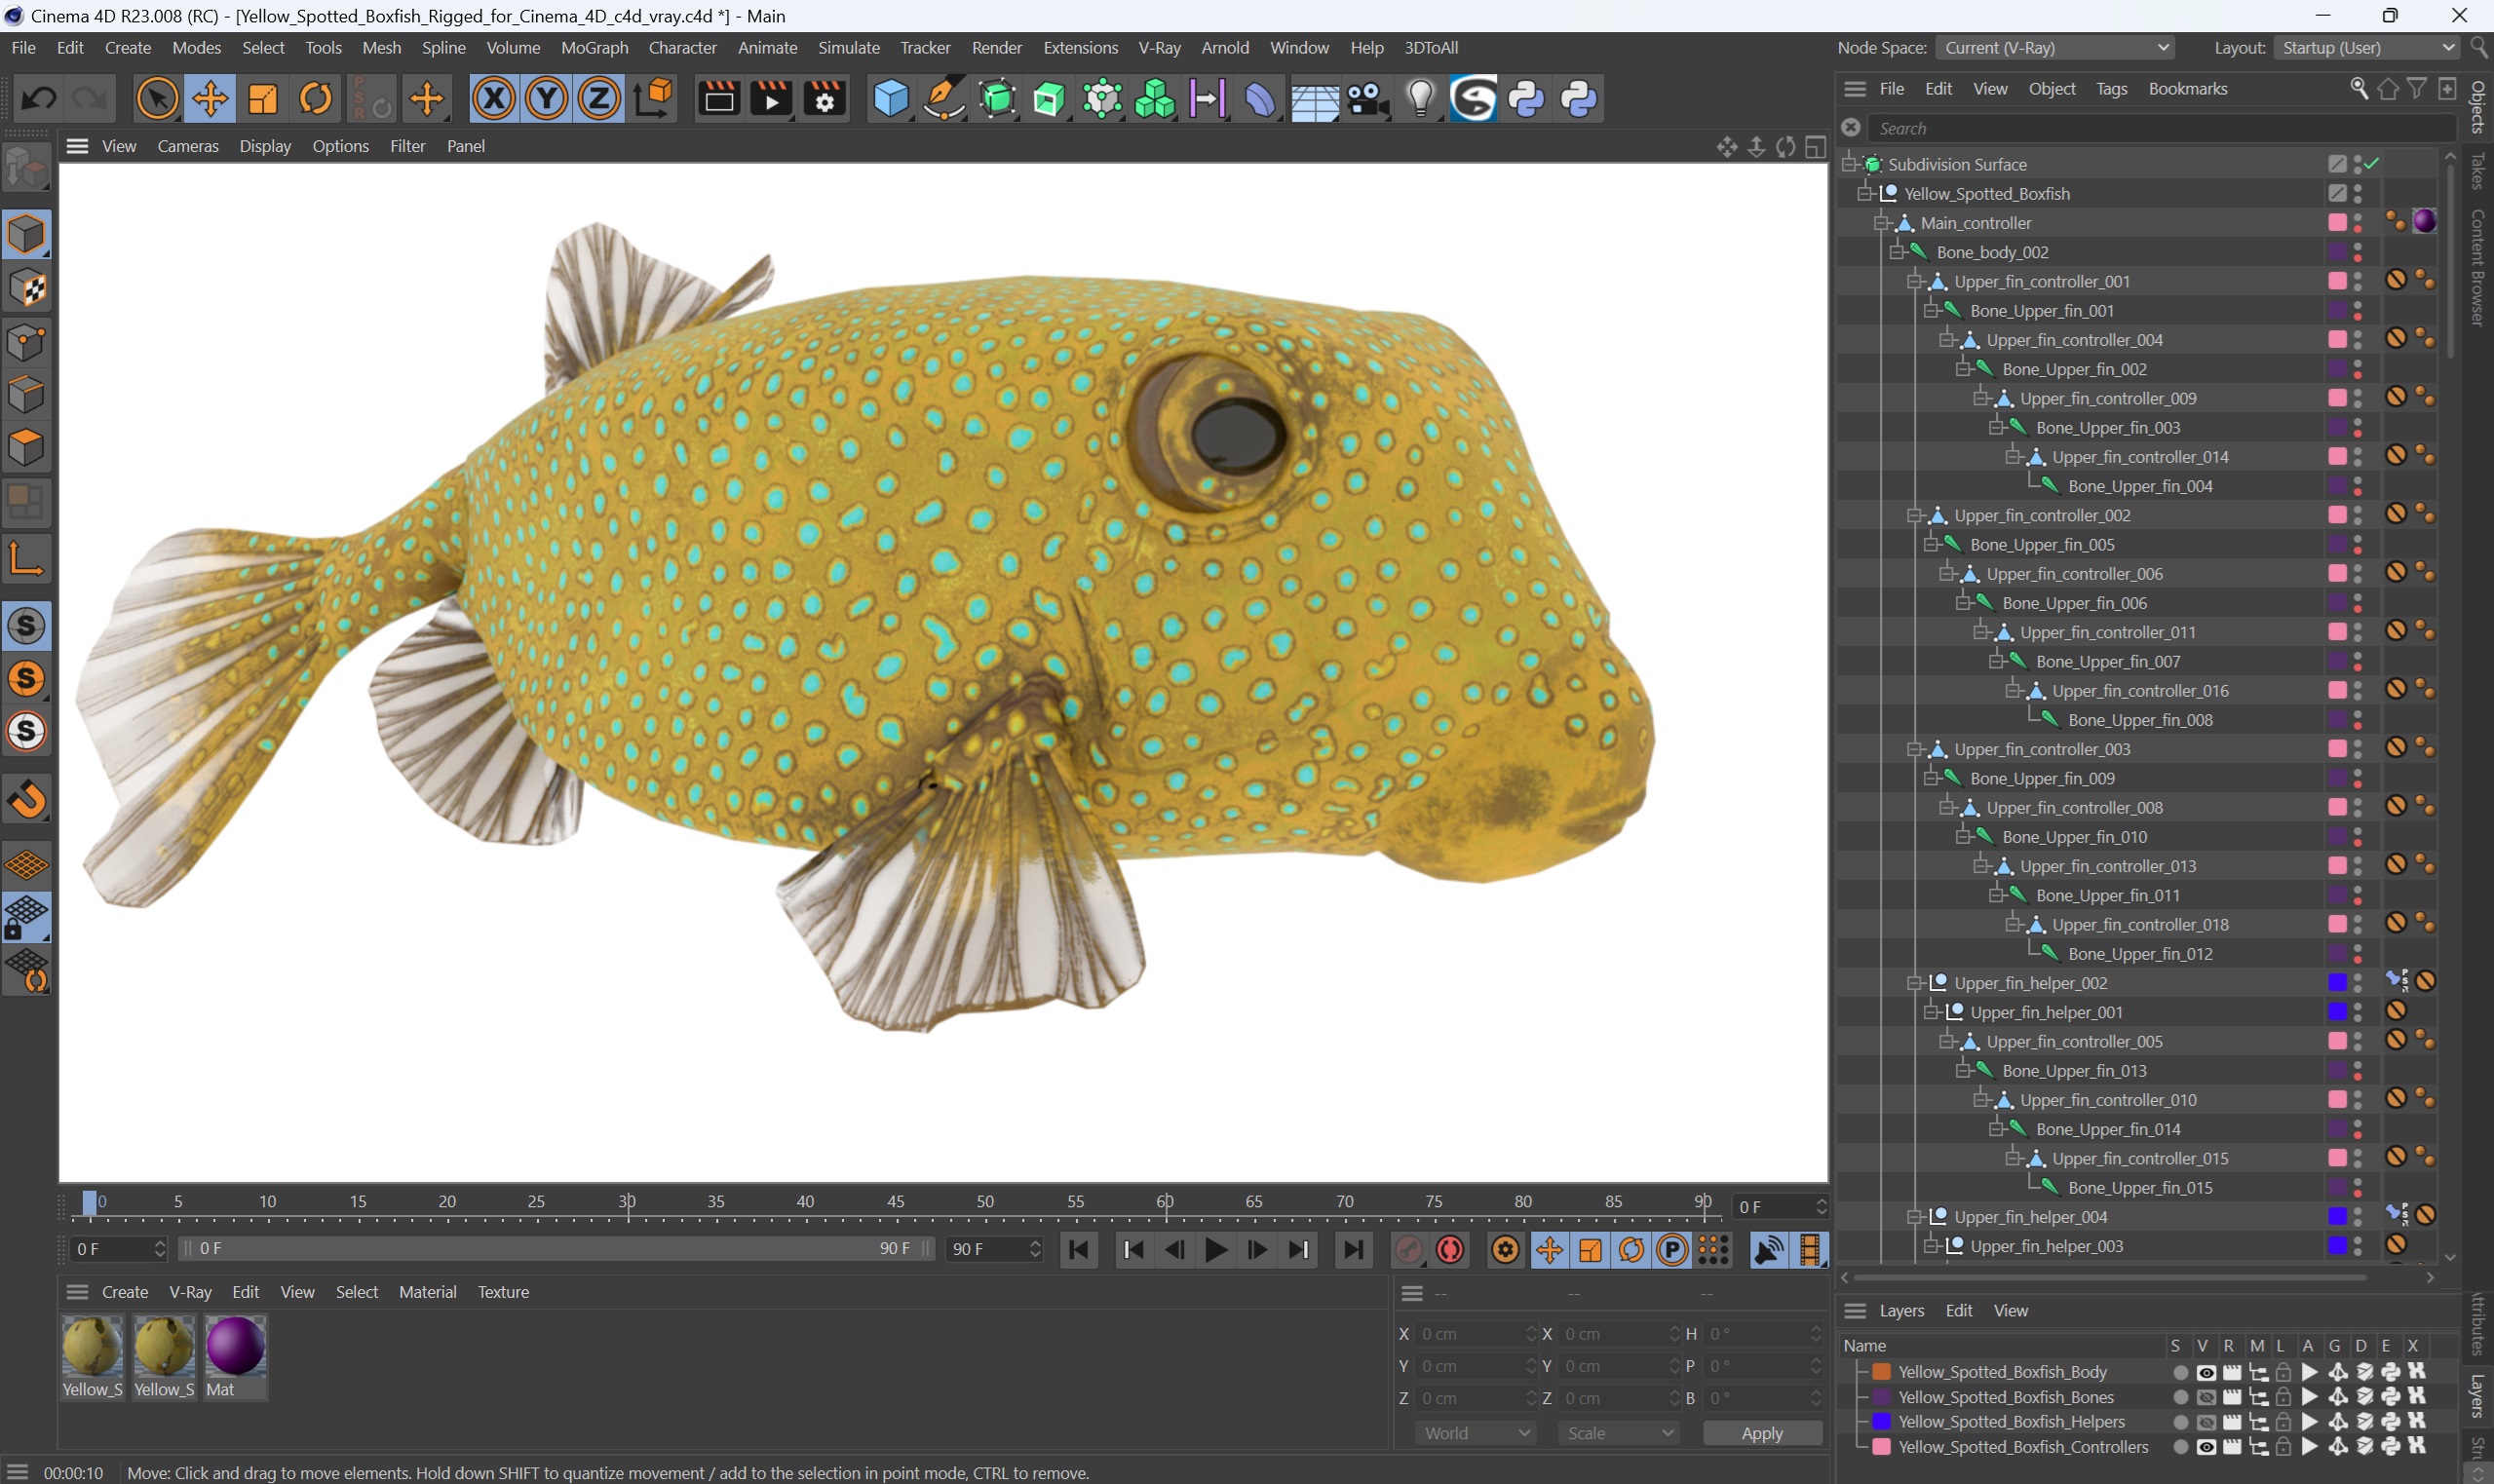
Task: Open Render to Picture Viewer
Action: tap(771, 99)
